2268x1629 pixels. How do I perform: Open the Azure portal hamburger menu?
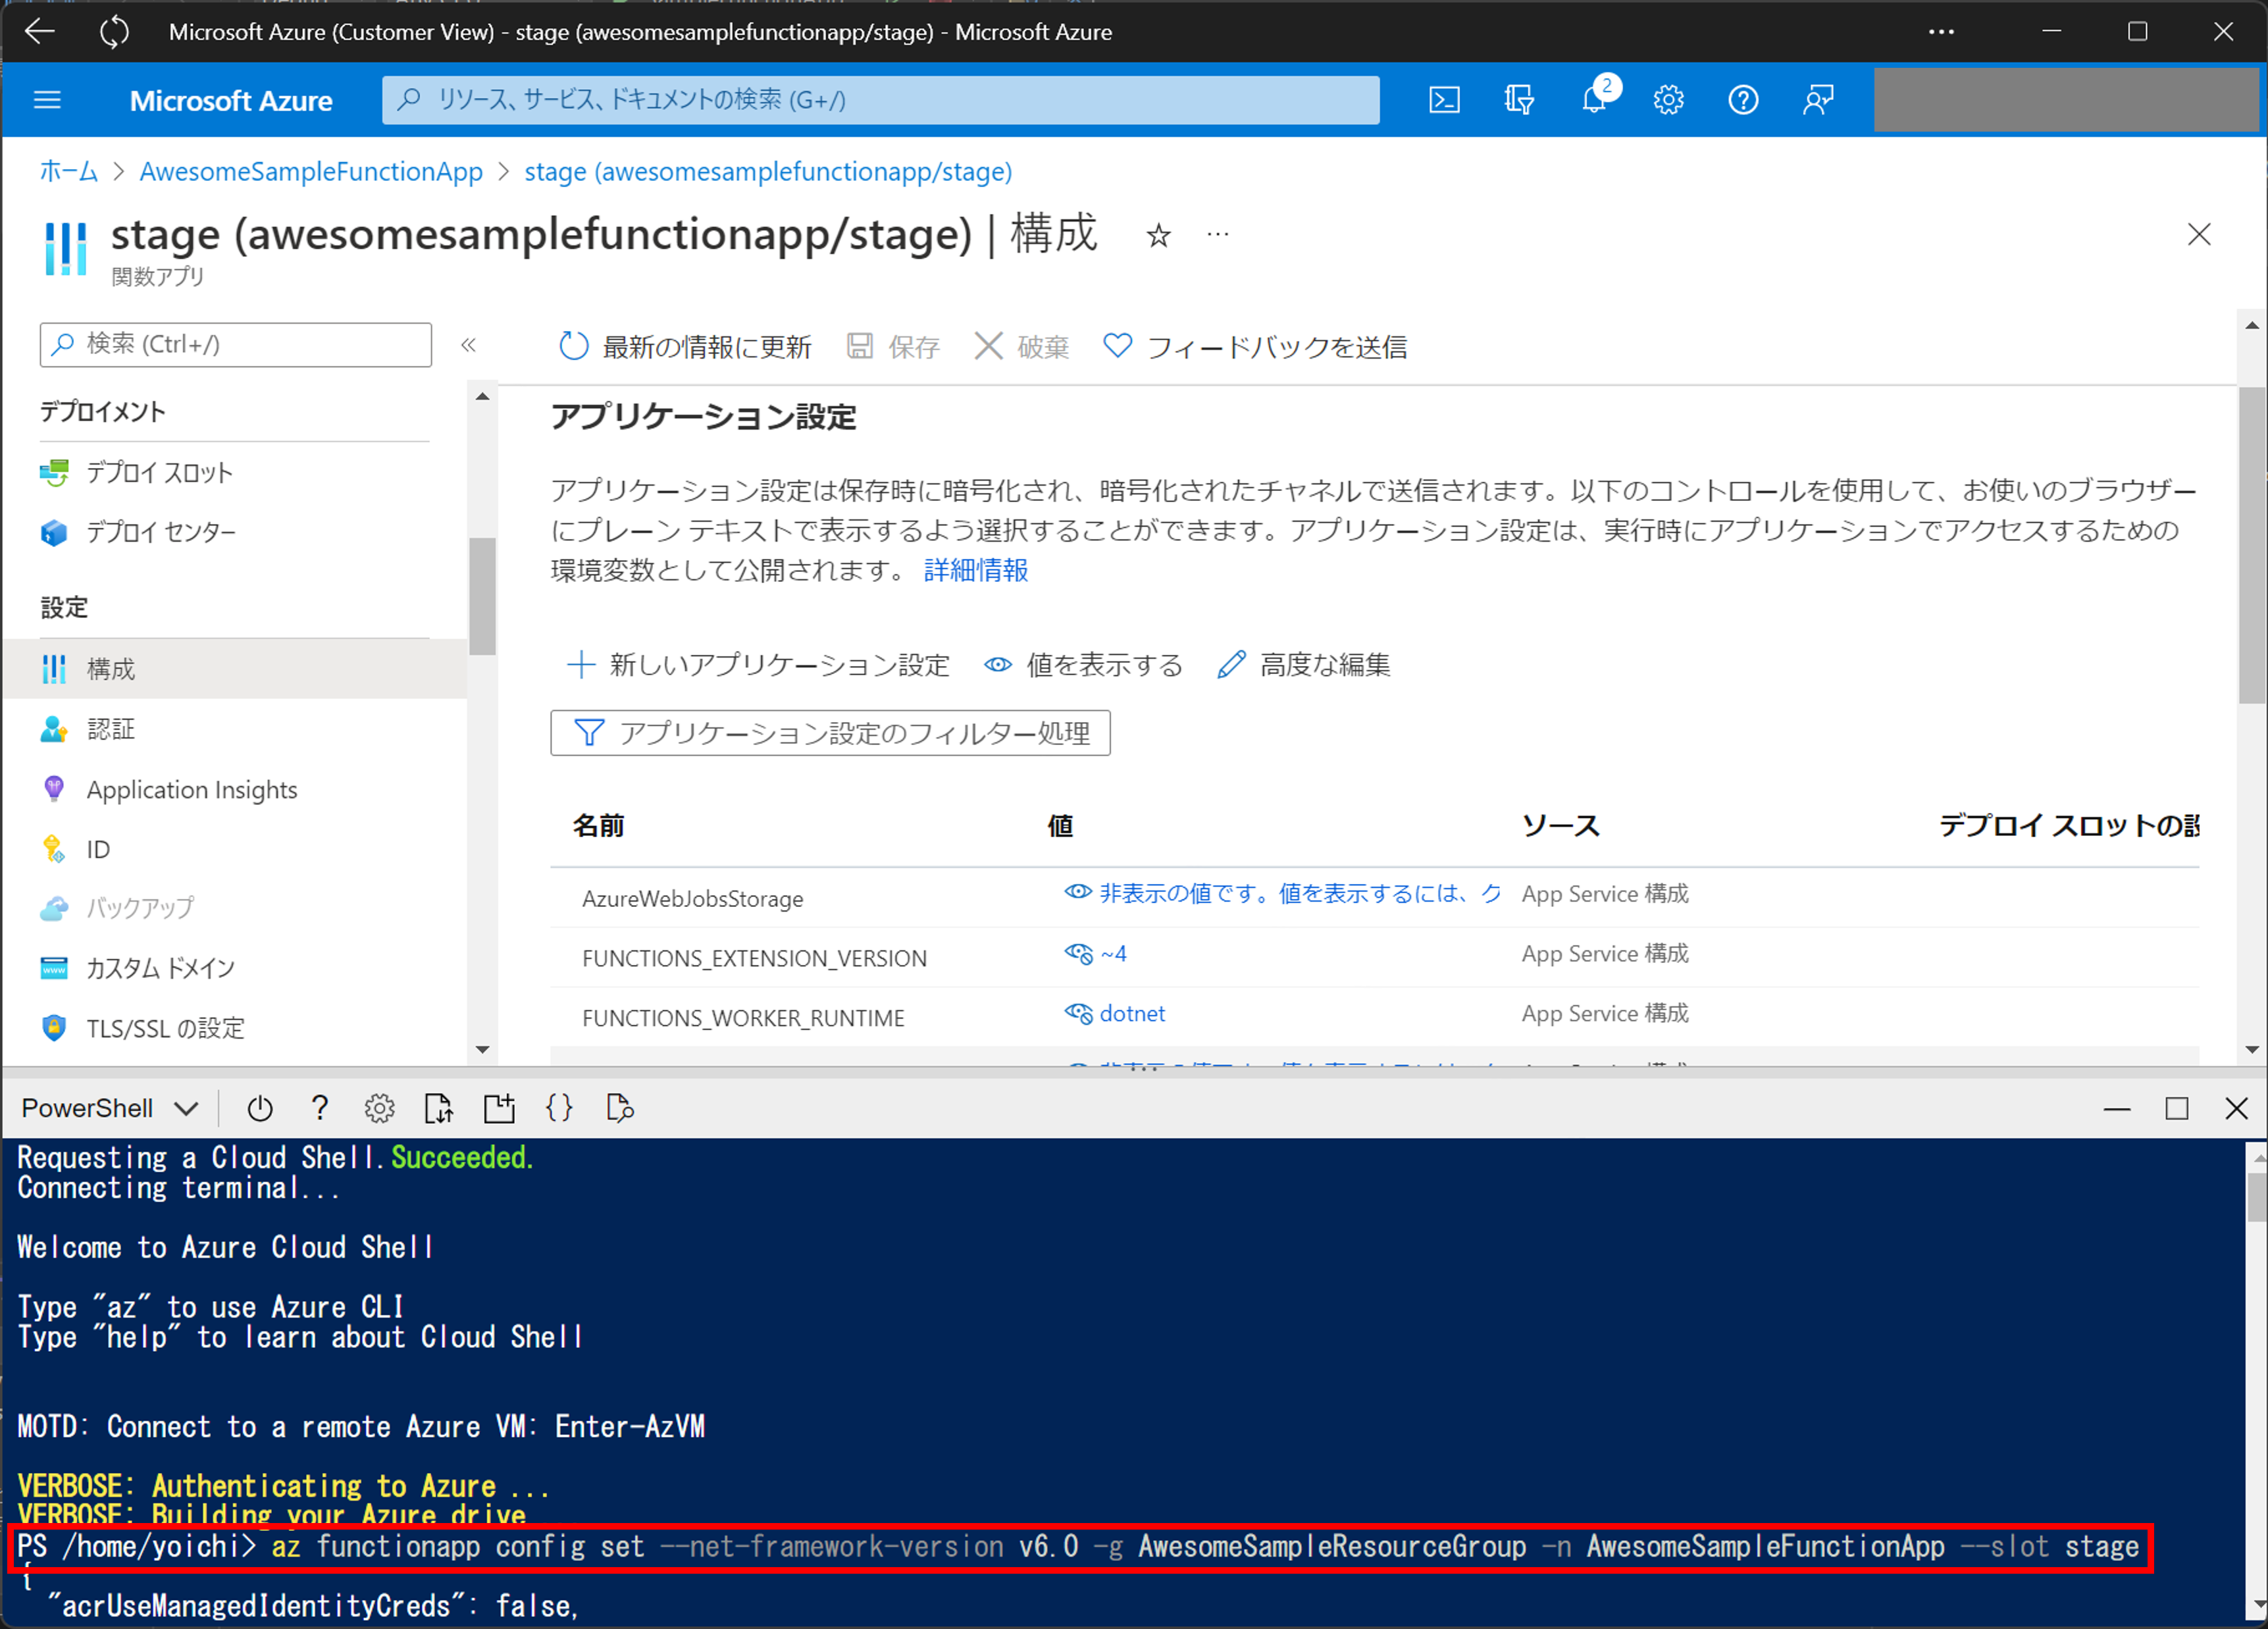point(47,99)
